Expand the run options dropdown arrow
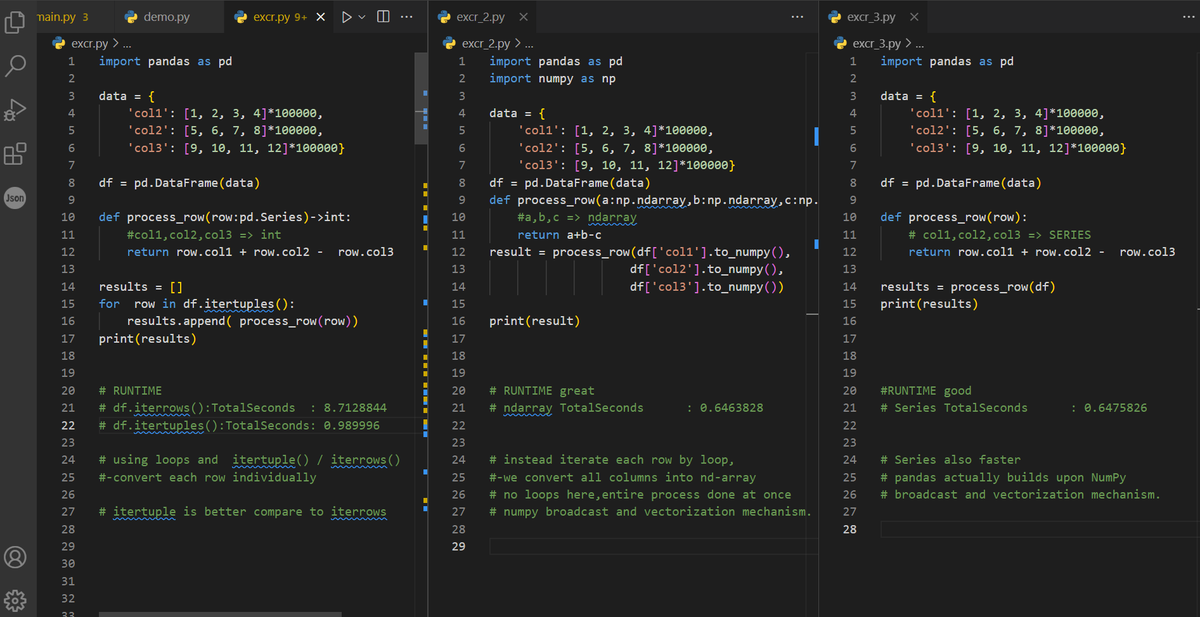This screenshot has width=1200, height=617. point(363,17)
